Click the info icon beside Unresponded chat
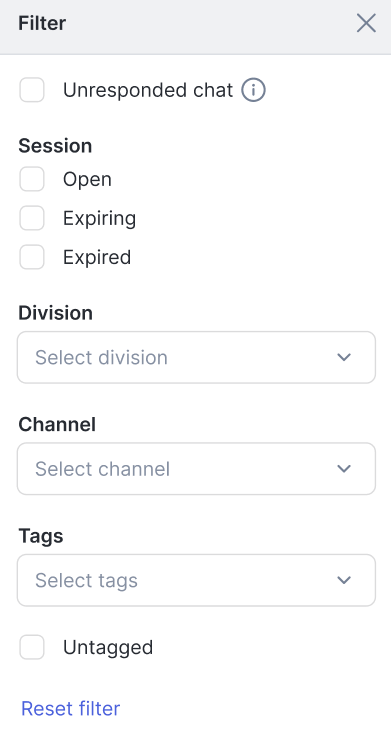 pyautogui.click(x=253, y=90)
